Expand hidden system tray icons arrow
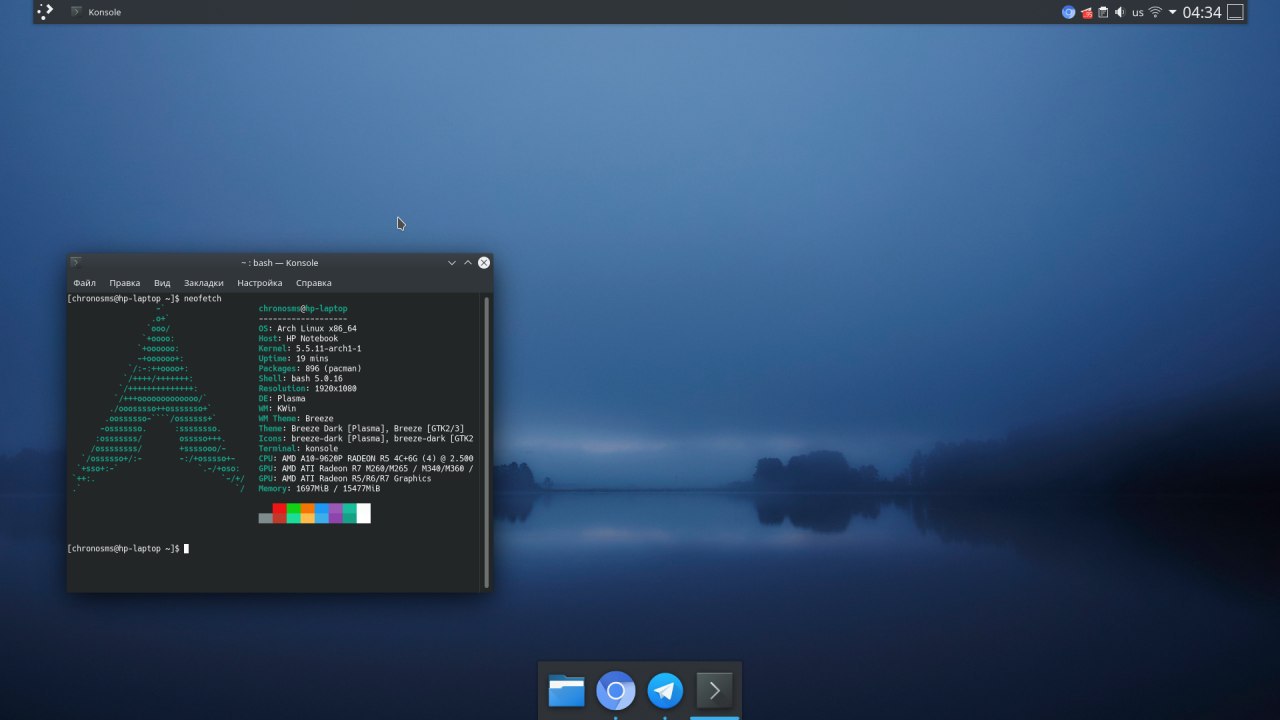The image size is (1280, 720). (x=1172, y=12)
